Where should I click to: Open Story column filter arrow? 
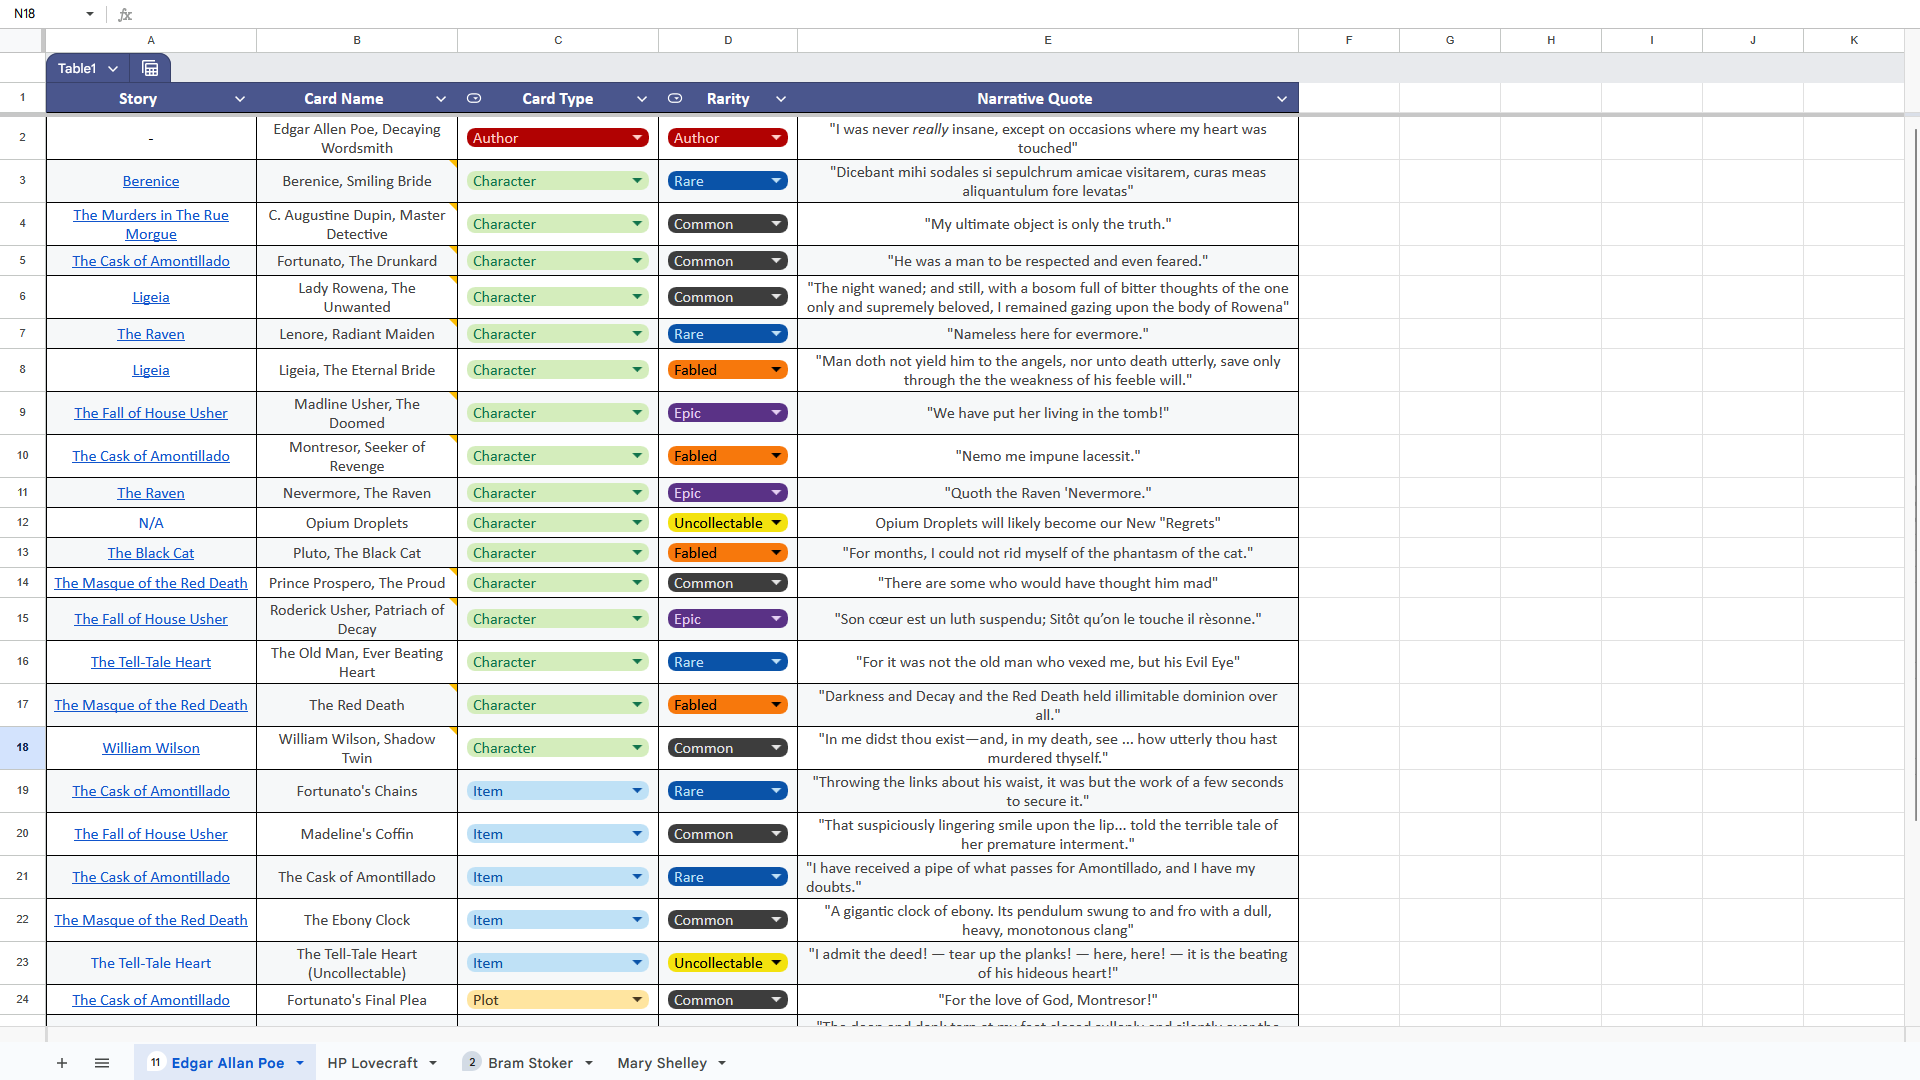[x=240, y=99]
